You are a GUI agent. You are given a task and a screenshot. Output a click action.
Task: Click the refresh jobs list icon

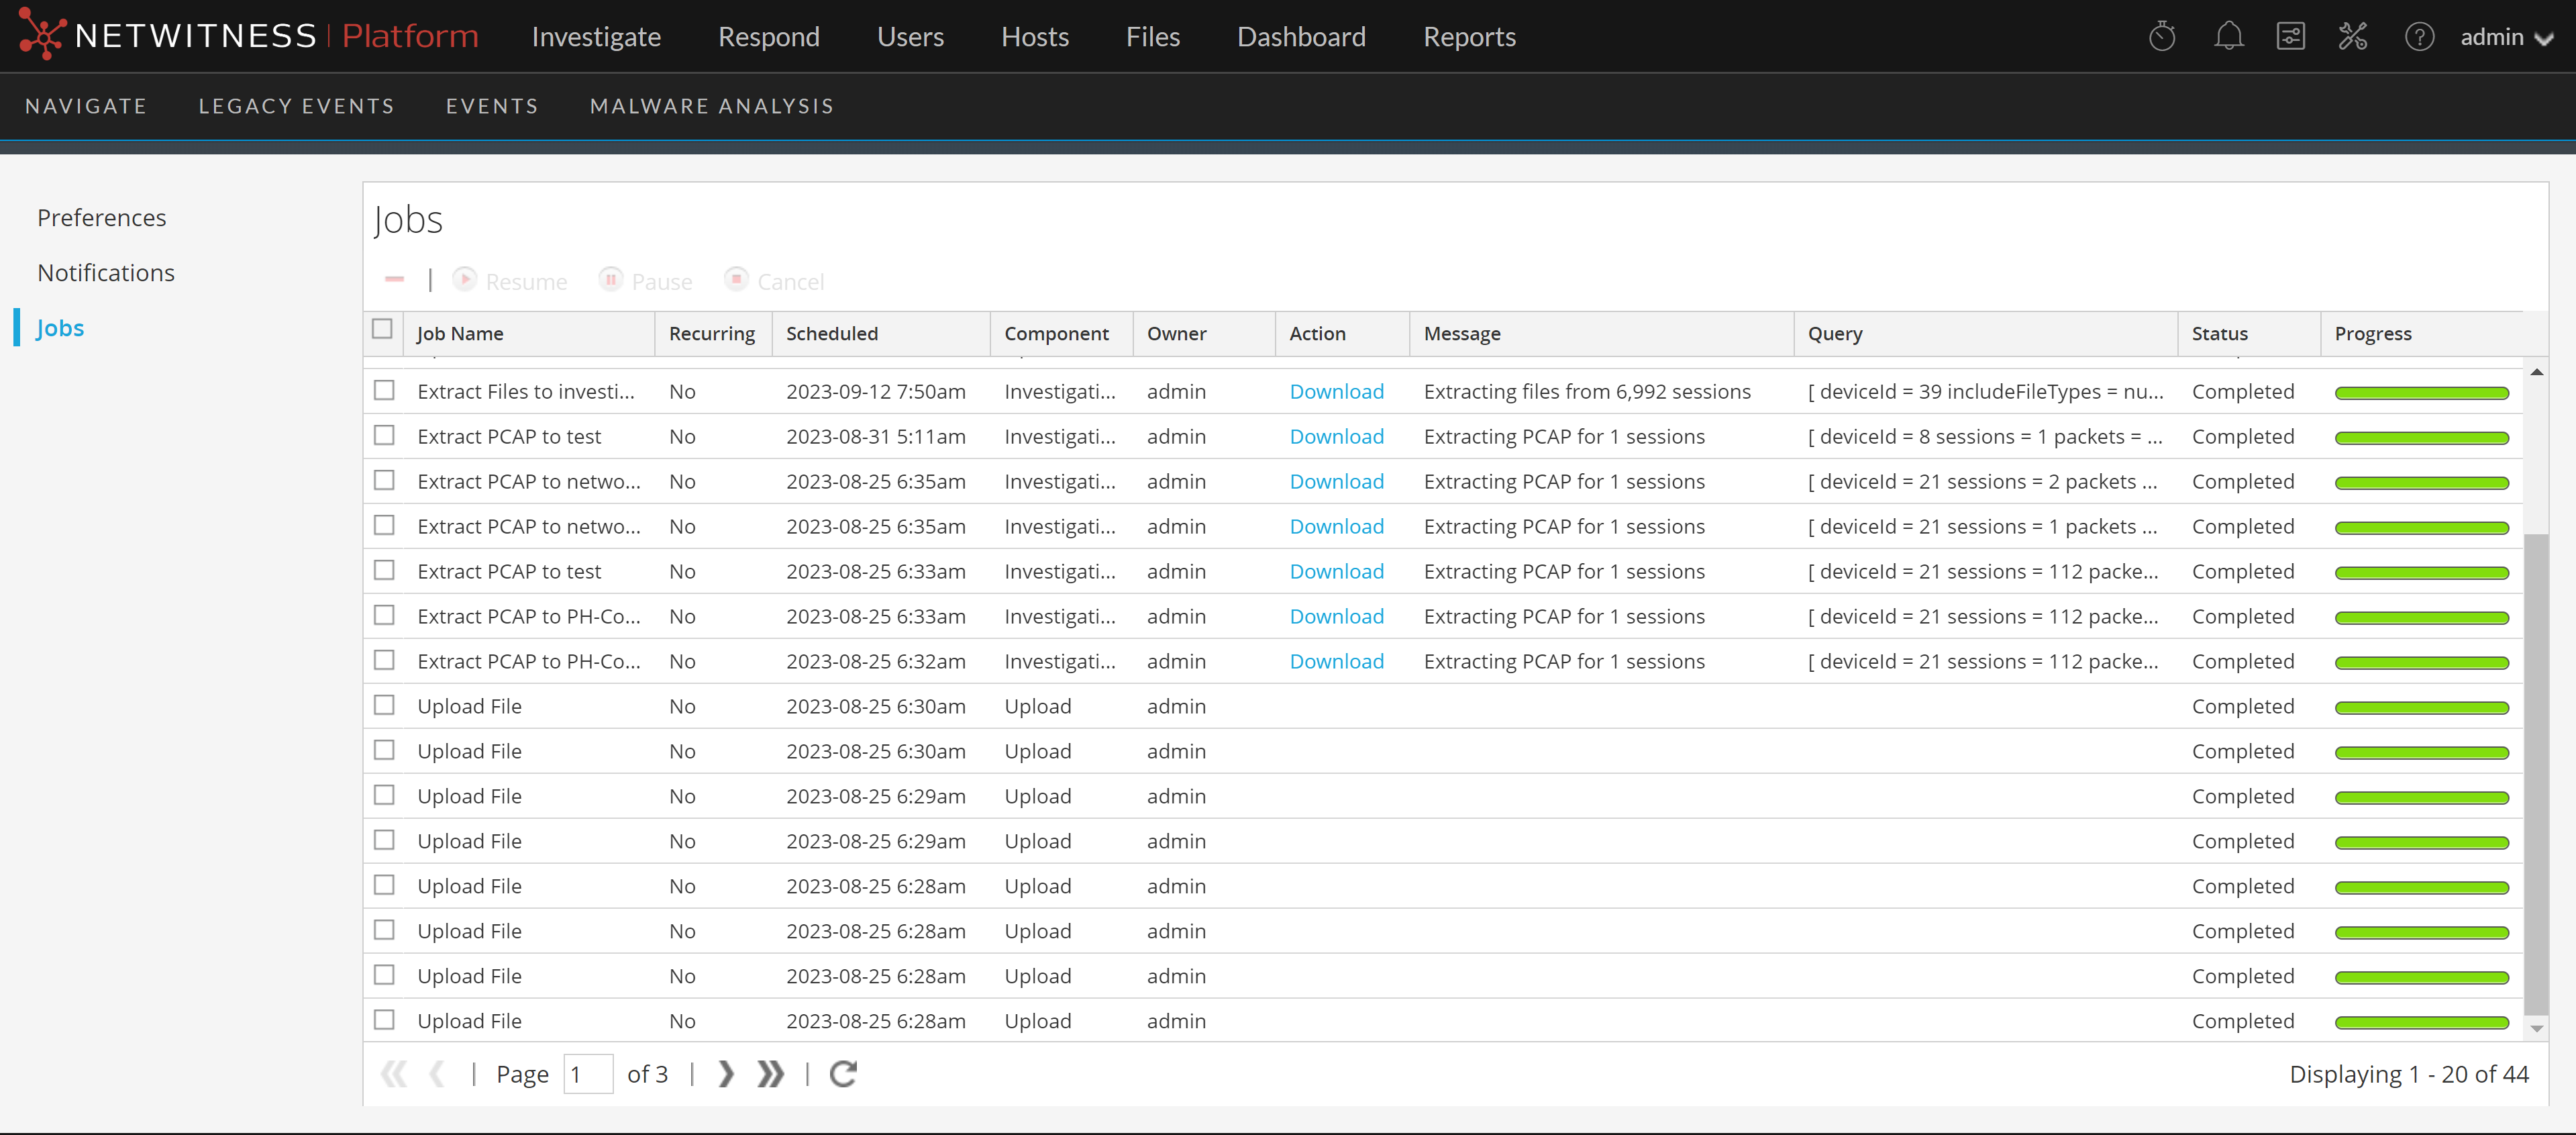click(x=843, y=1073)
